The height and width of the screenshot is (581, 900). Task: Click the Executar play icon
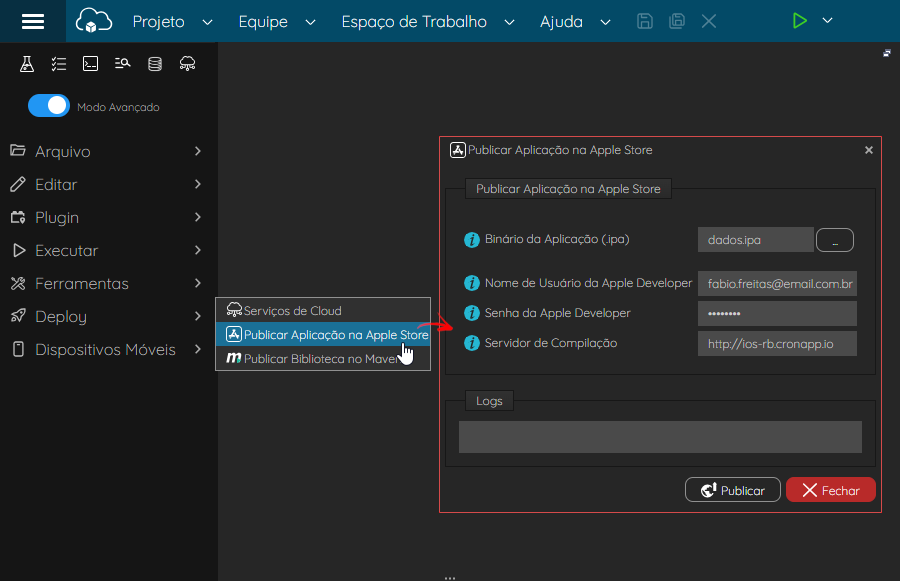pyautogui.click(x=19, y=250)
